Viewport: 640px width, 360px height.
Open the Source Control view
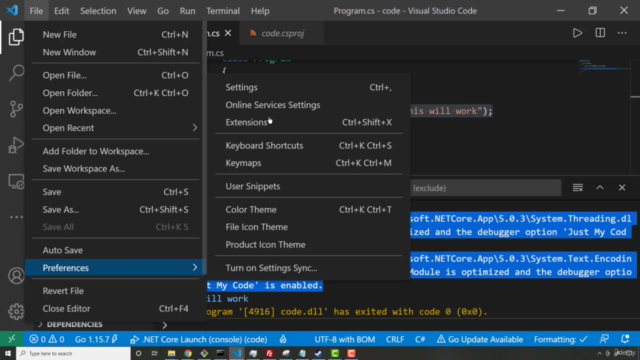(x=16, y=109)
